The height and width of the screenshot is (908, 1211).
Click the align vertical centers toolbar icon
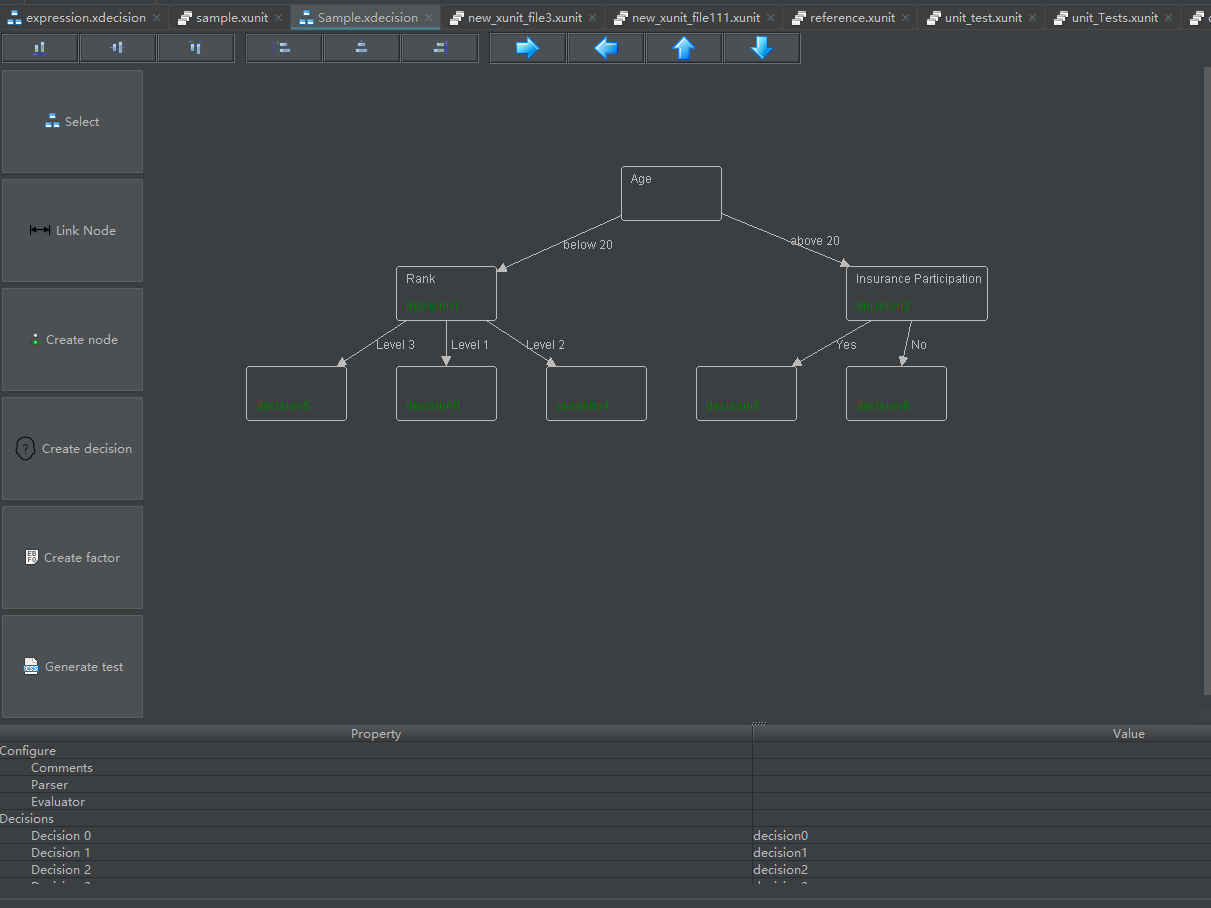click(118, 48)
